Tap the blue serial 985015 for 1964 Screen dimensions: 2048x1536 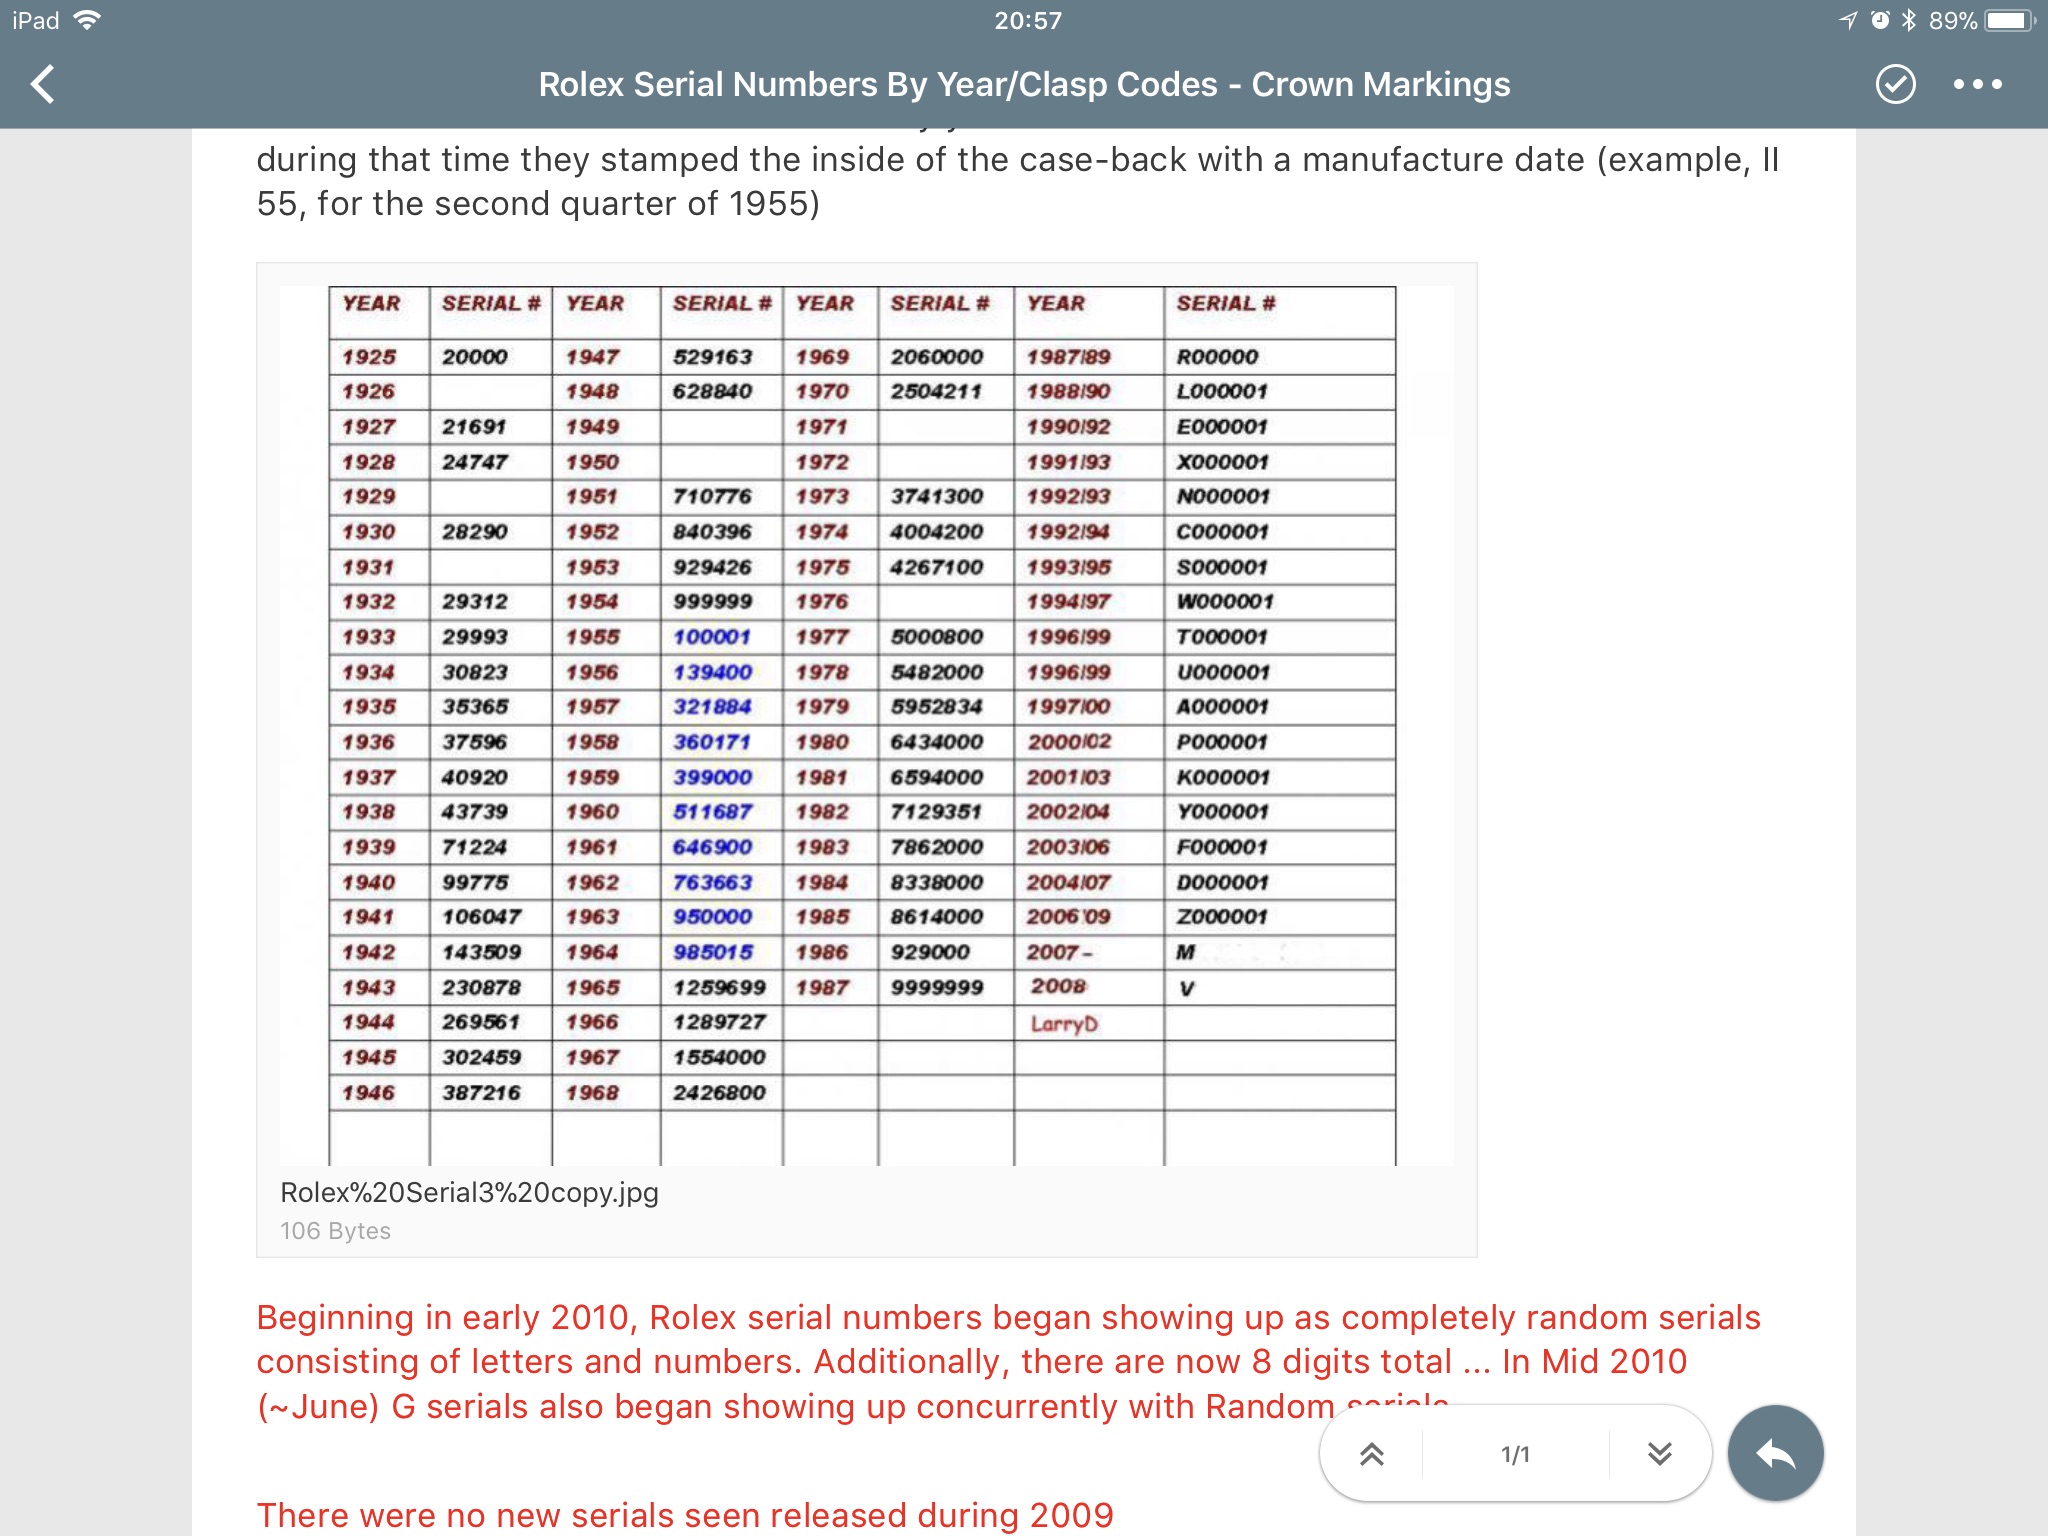tap(712, 952)
